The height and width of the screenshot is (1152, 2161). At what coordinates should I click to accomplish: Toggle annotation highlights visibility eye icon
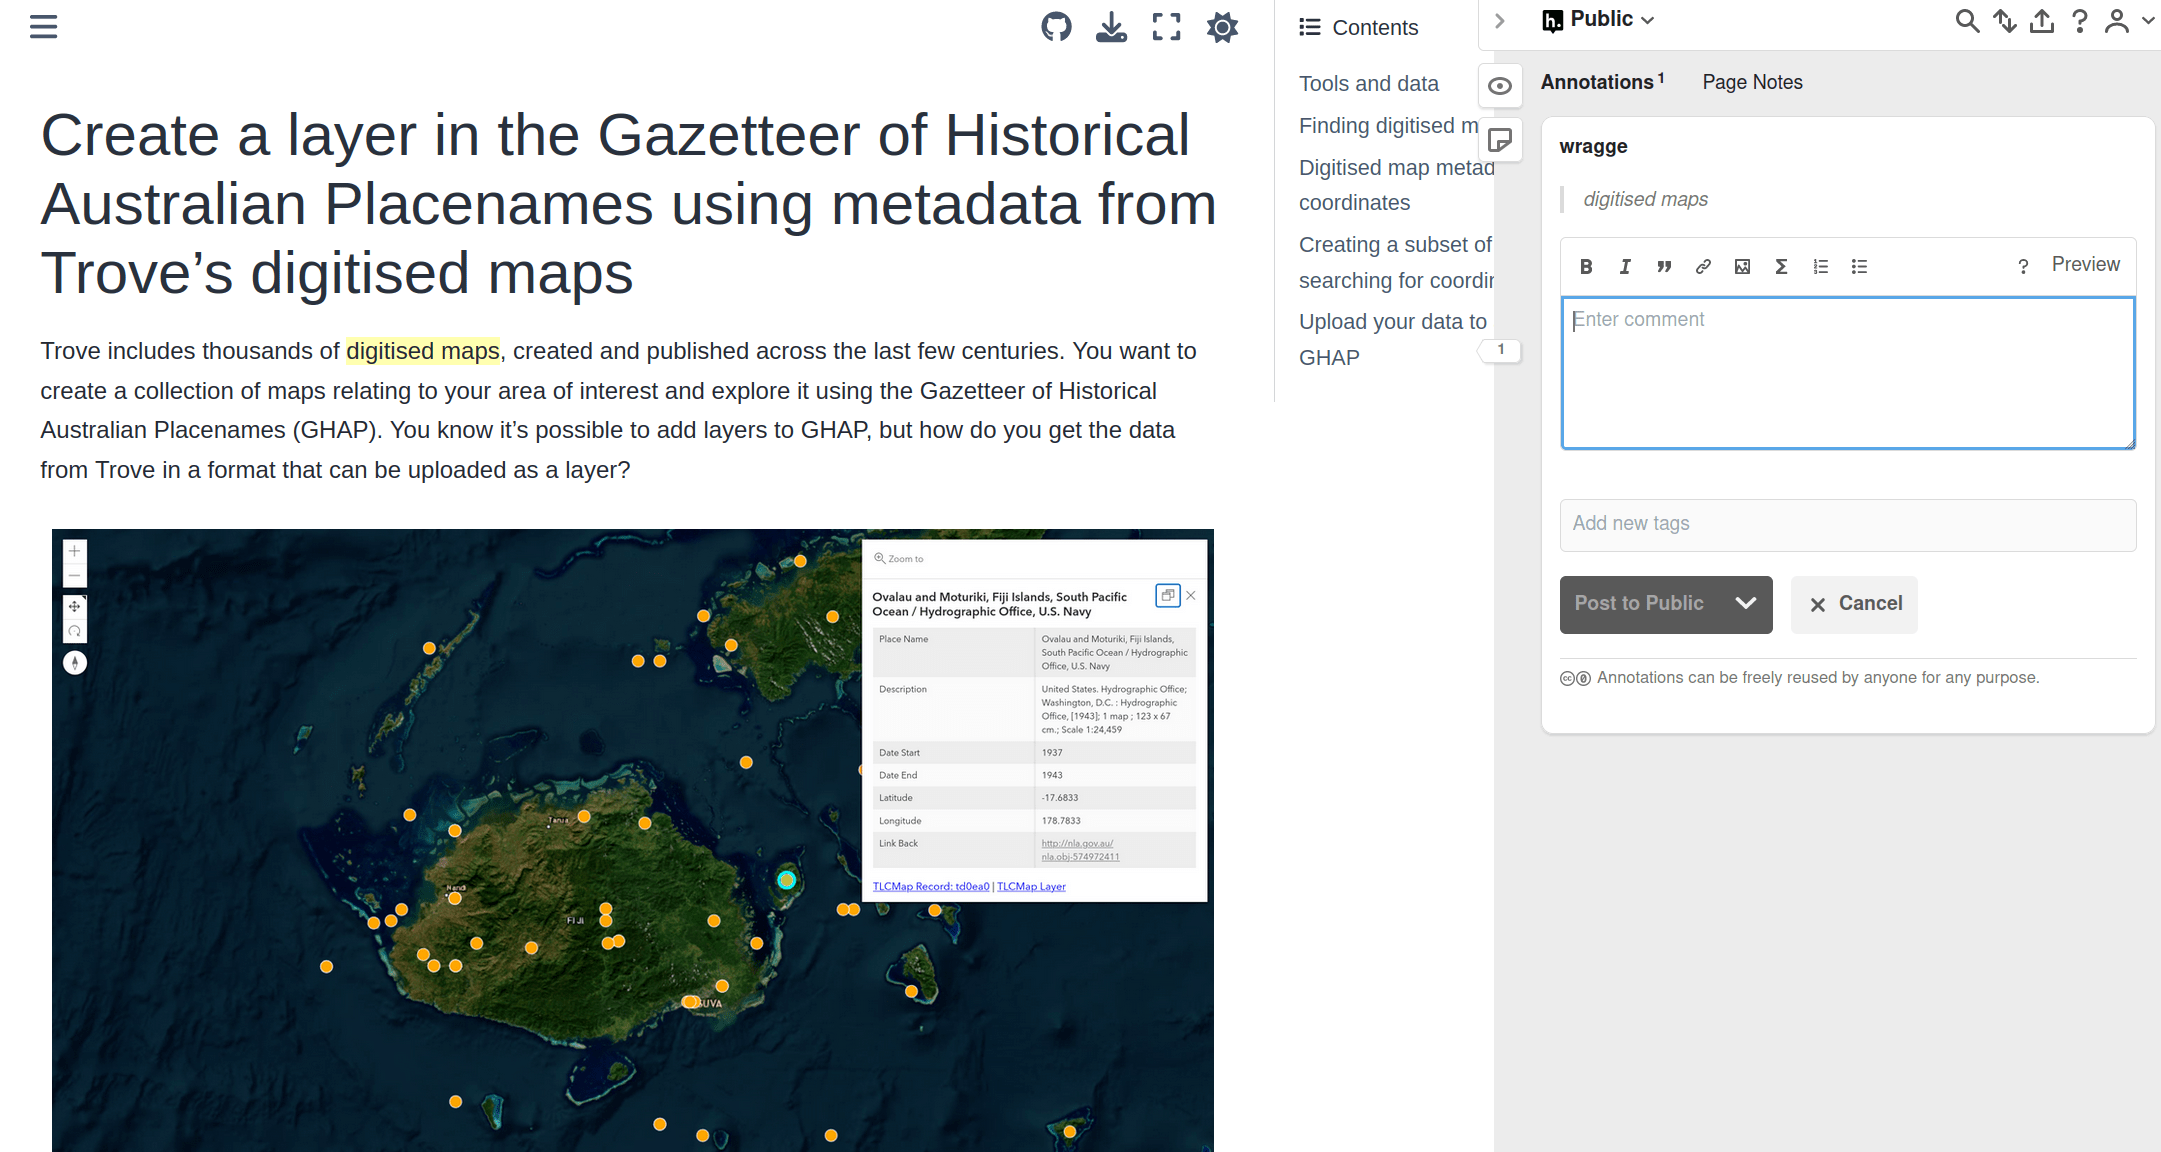tap(1499, 86)
